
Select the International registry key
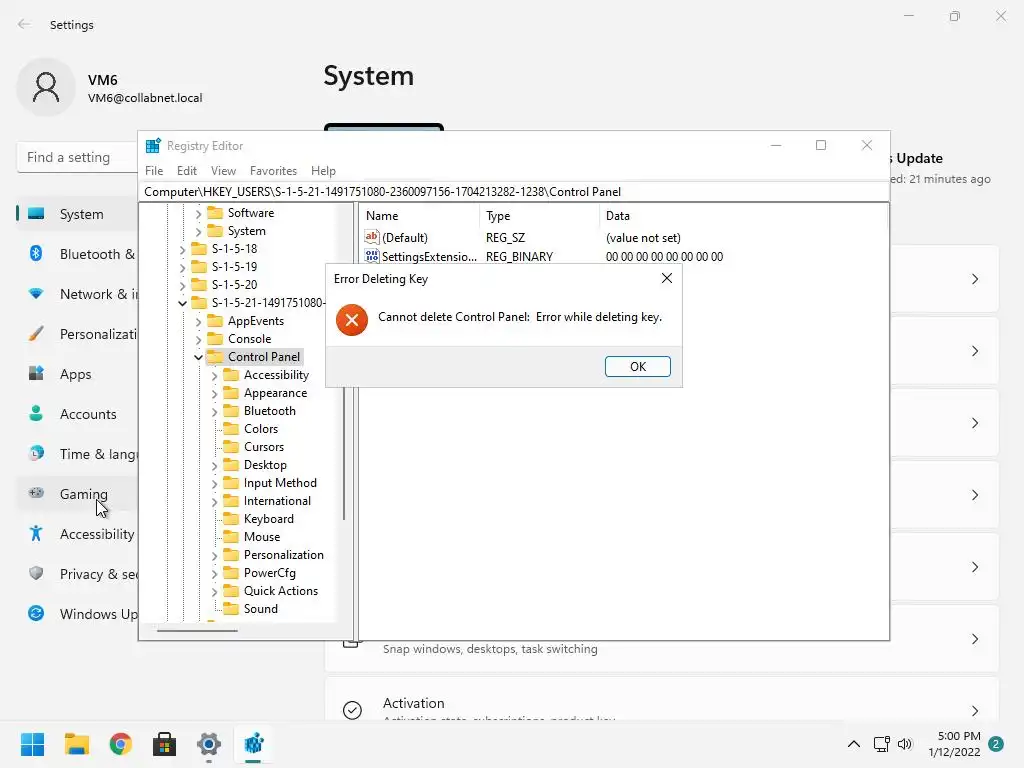click(x=277, y=501)
